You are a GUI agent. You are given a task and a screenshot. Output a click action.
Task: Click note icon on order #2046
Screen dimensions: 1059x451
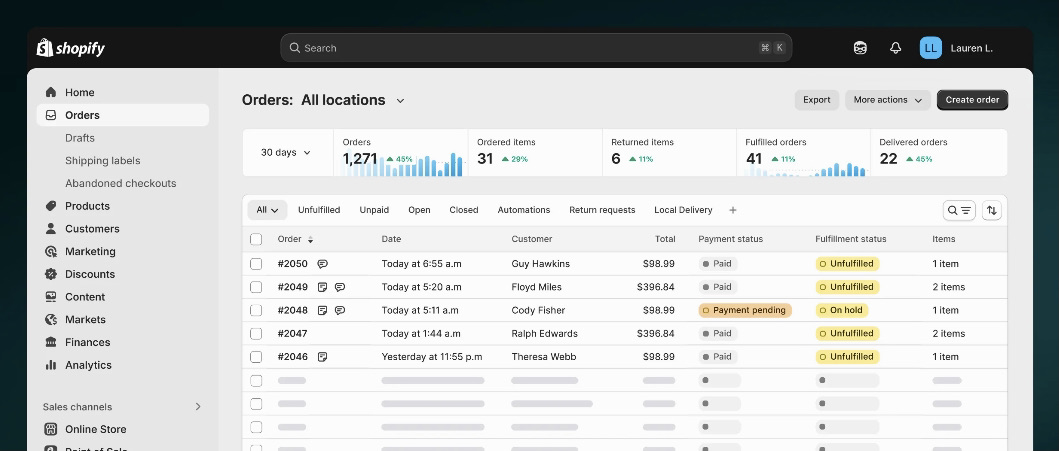pyautogui.click(x=323, y=356)
